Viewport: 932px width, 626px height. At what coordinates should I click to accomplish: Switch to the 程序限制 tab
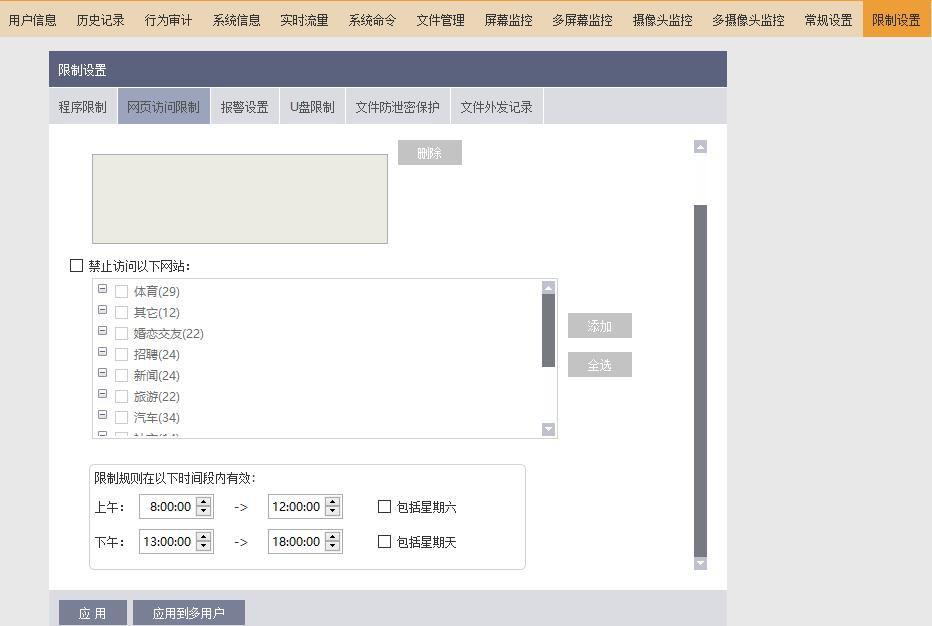(x=82, y=105)
